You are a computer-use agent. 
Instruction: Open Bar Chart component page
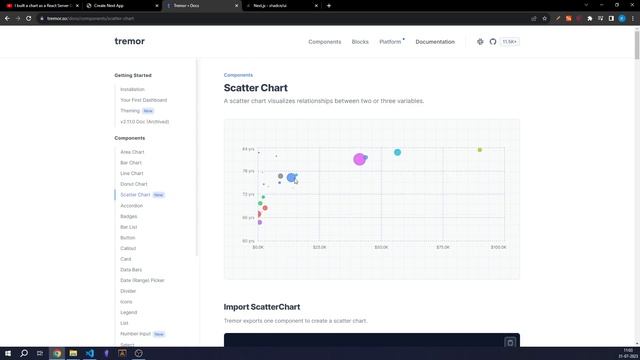pos(131,162)
